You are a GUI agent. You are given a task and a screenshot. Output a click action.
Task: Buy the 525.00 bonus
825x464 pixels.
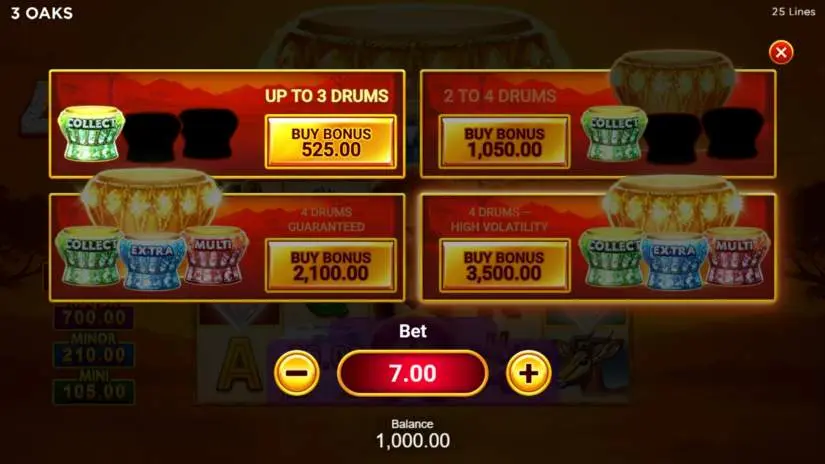(x=331, y=142)
